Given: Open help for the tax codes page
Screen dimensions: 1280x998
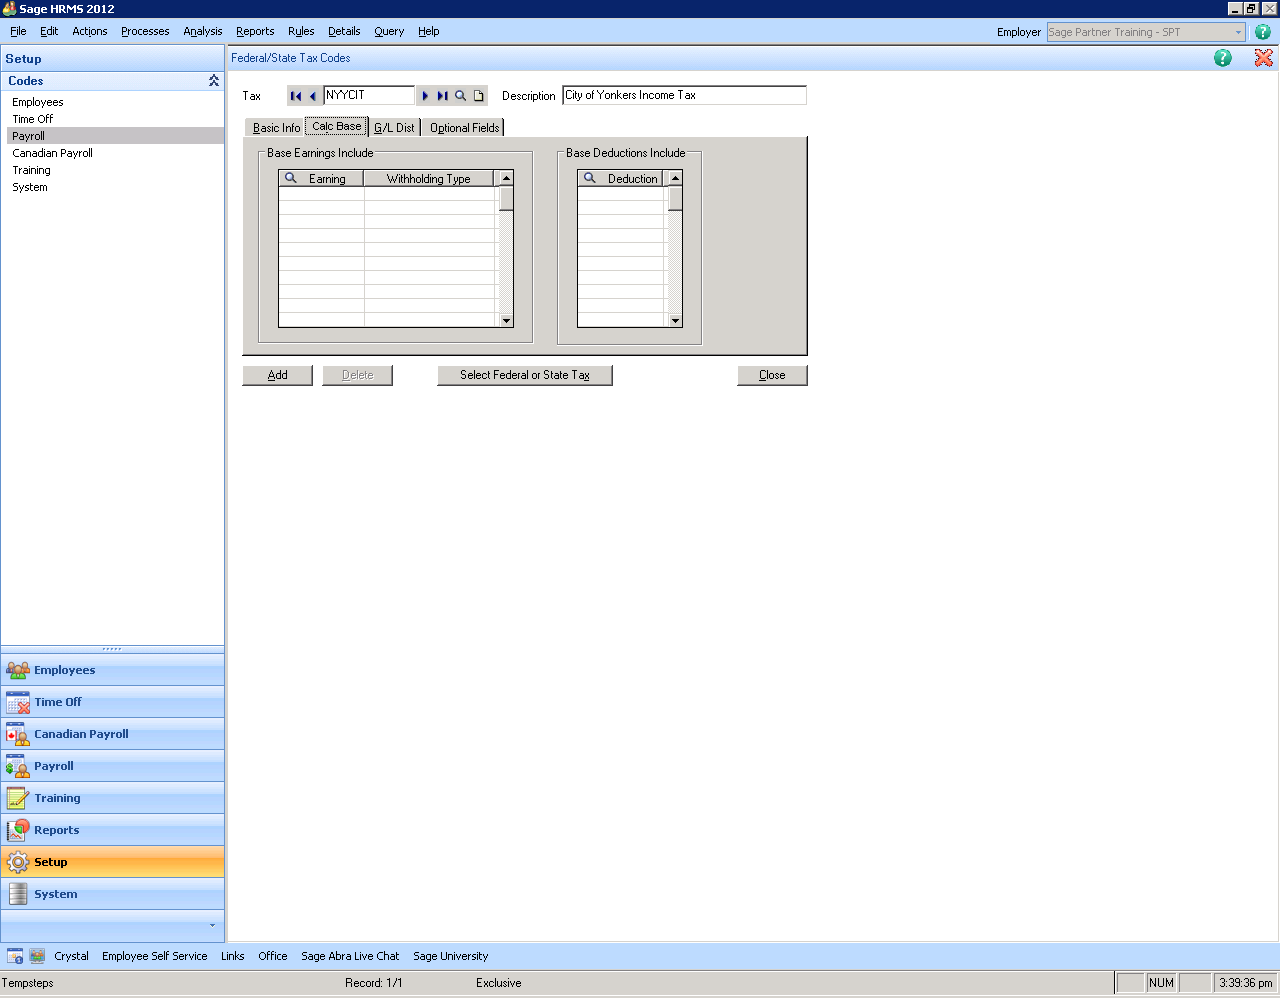Looking at the screenshot, I should 1222,58.
